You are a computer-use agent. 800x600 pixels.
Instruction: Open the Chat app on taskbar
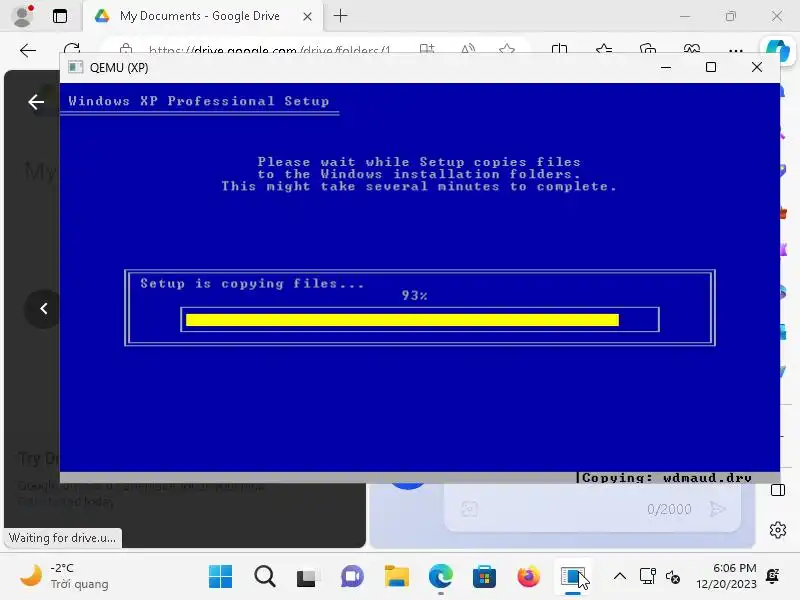point(352,577)
